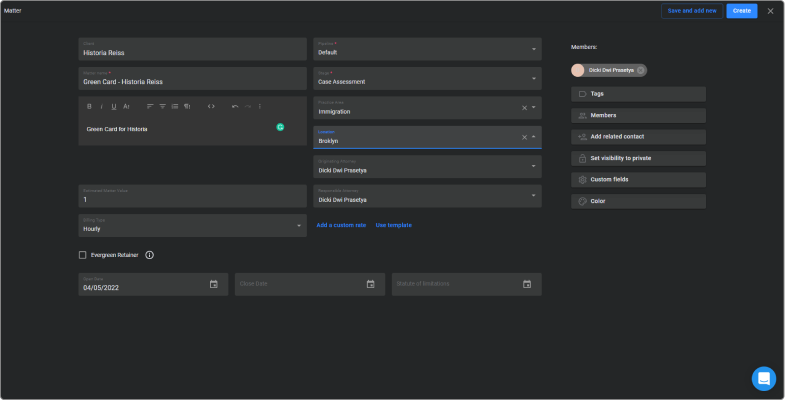This screenshot has height=400, width=785.
Task: Open the Custom fields option
Action: (638, 180)
